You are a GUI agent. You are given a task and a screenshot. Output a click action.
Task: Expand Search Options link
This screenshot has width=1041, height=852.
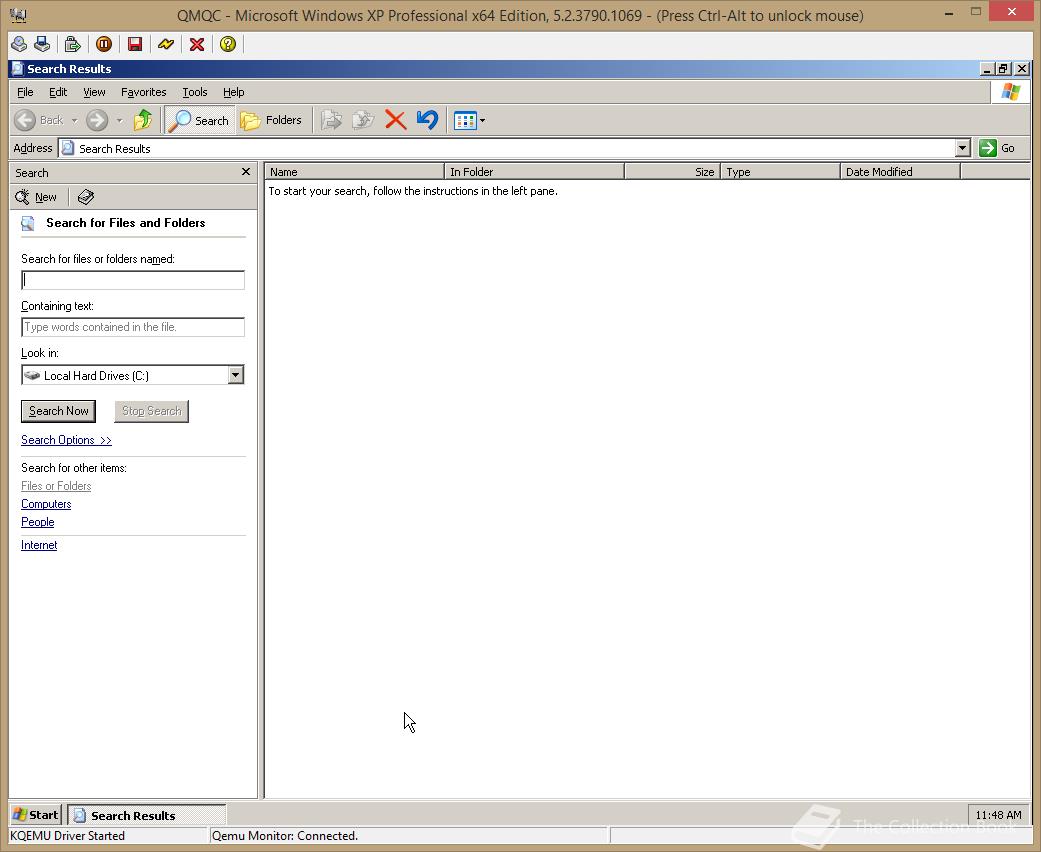coord(66,440)
